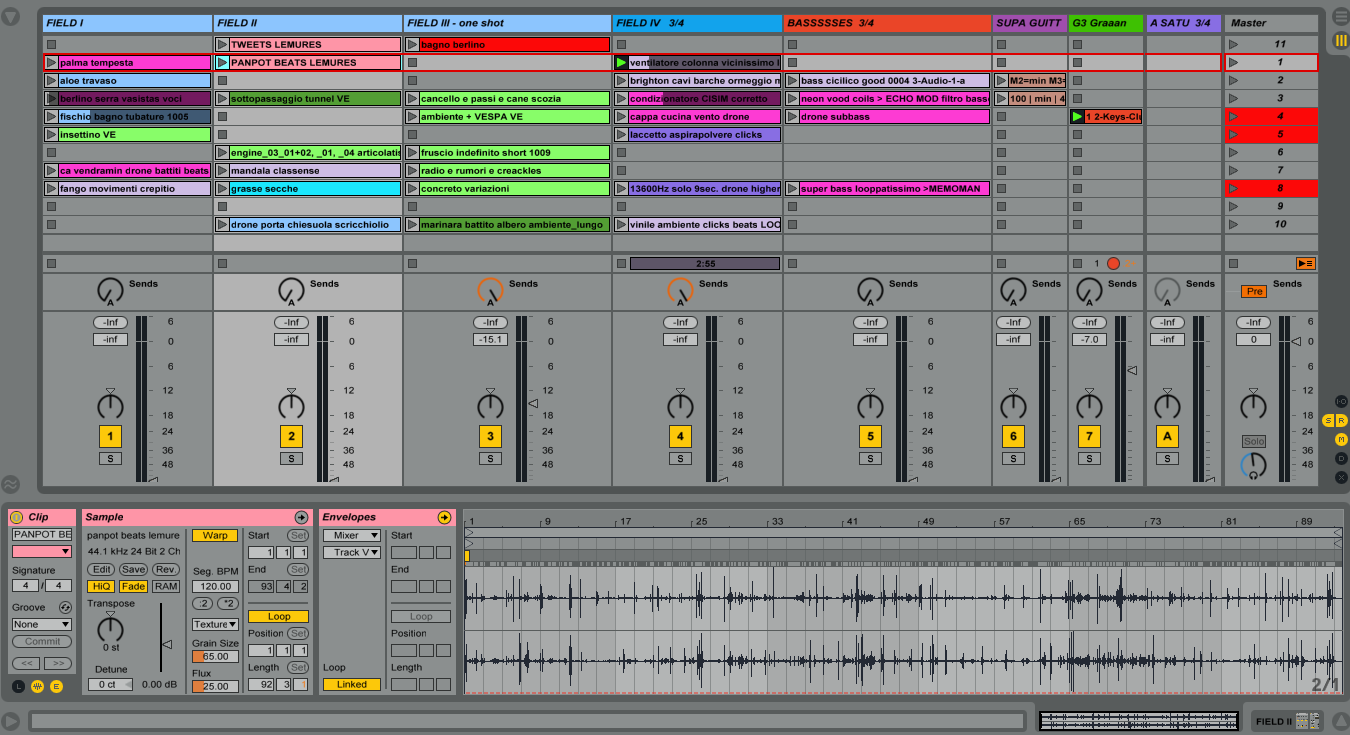Click the Session view vertical-bars icon
1350x735 pixels.
click(1340, 40)
